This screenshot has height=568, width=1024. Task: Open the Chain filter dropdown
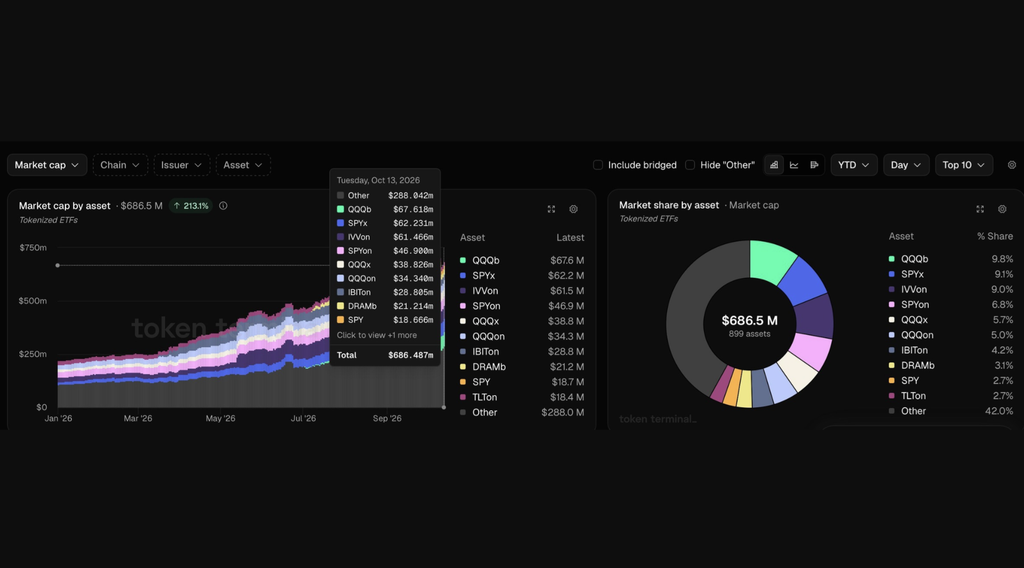tap(120, 165)
